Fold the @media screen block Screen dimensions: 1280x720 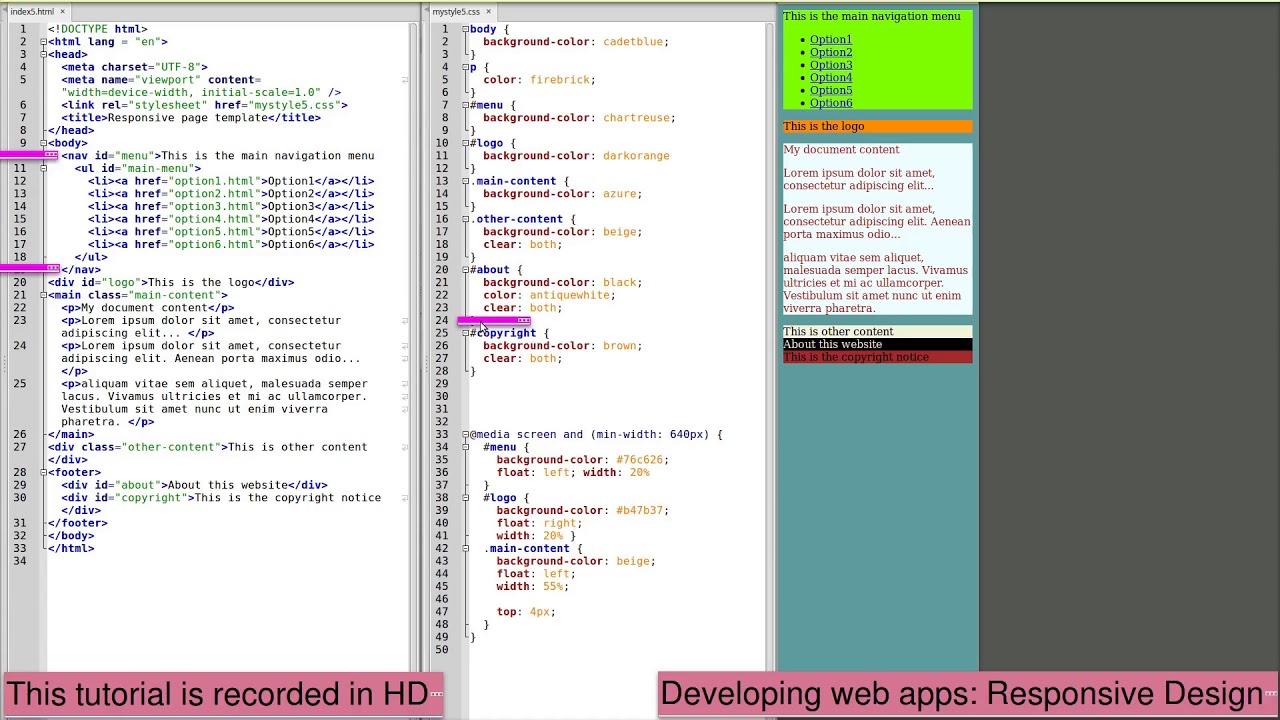466,434
